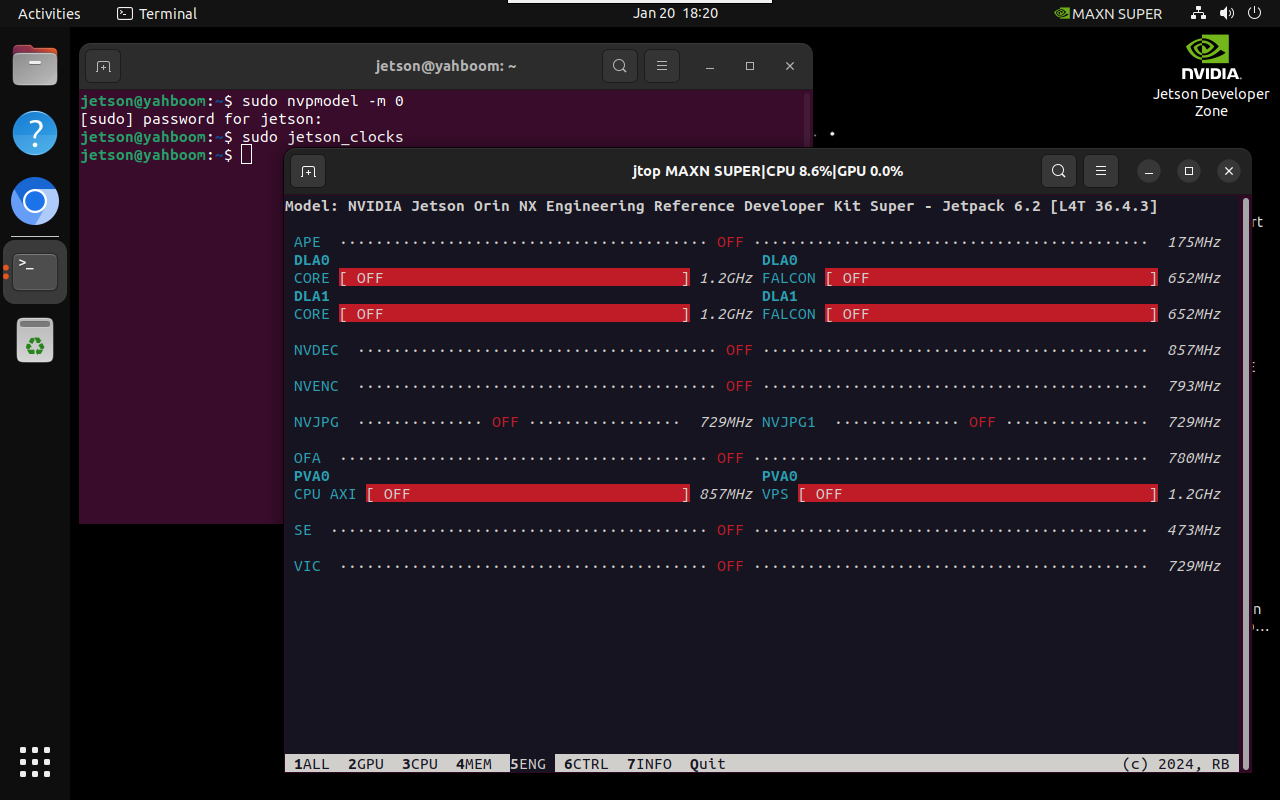Click search icon in jetson@yahboom terminal
The height and width of the screenshot is (800, 1280).
620,66
